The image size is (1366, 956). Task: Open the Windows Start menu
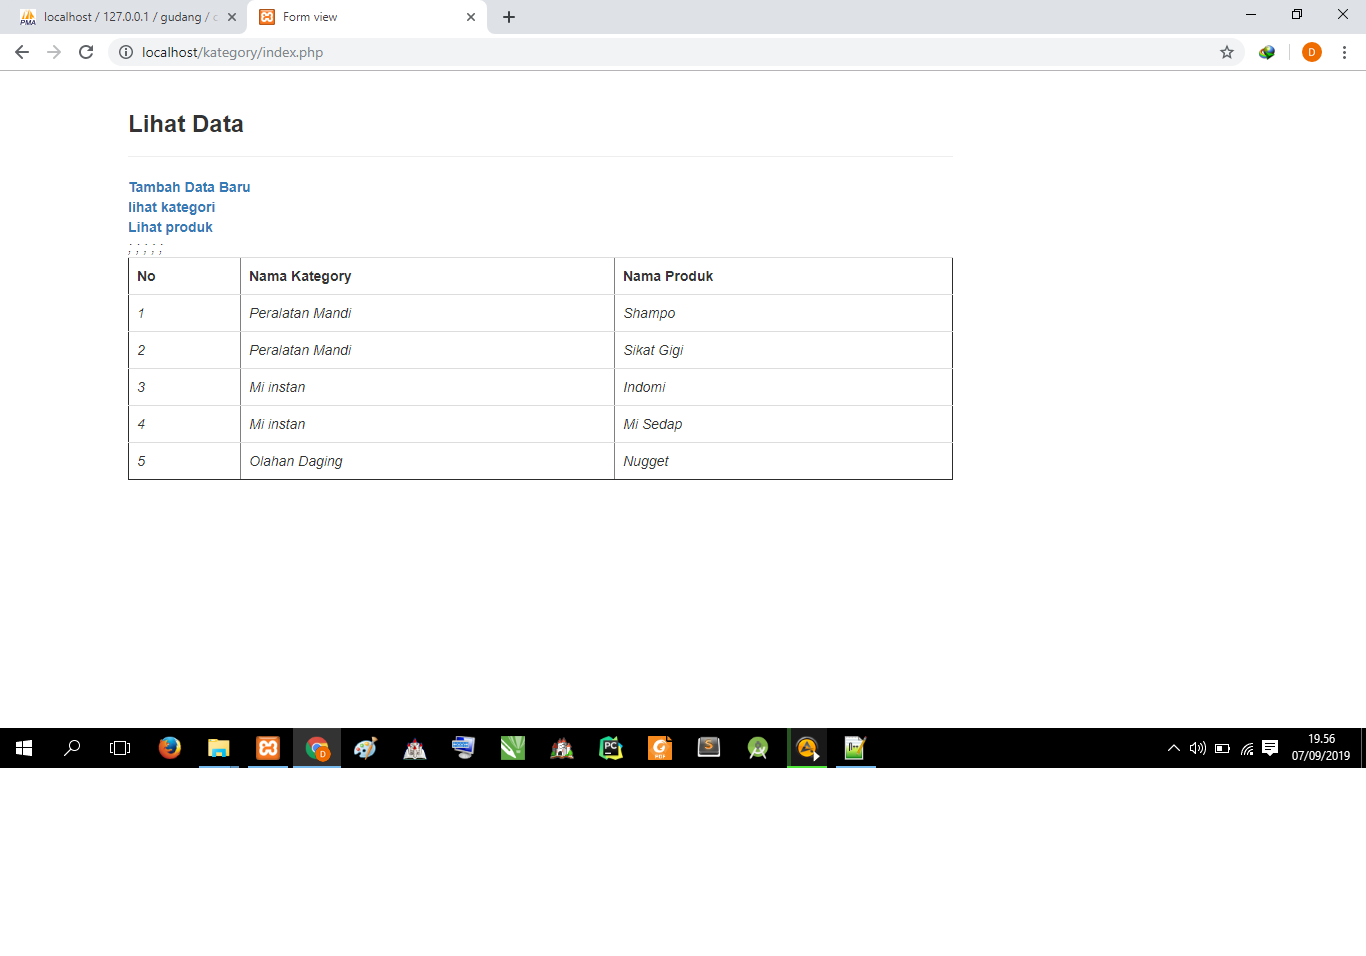(x=24, y=748)
